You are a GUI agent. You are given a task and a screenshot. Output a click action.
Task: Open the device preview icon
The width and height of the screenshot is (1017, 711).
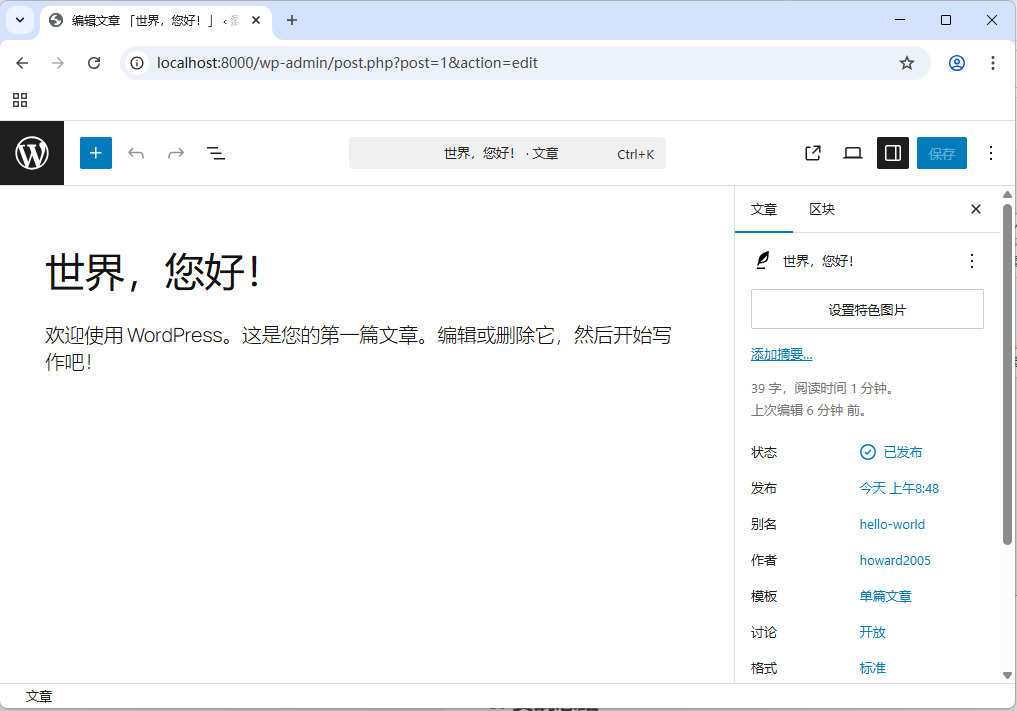[x=852, y=152]
